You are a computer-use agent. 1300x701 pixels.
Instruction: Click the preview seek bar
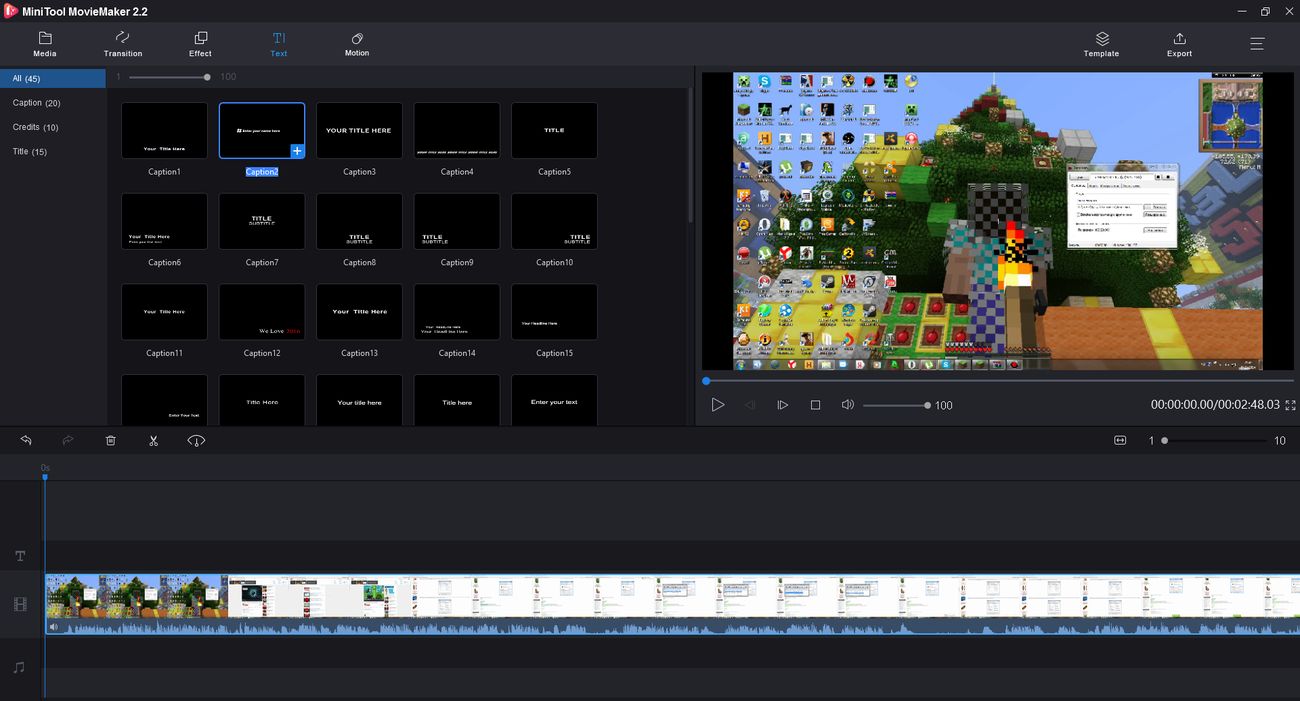[998, 381]
